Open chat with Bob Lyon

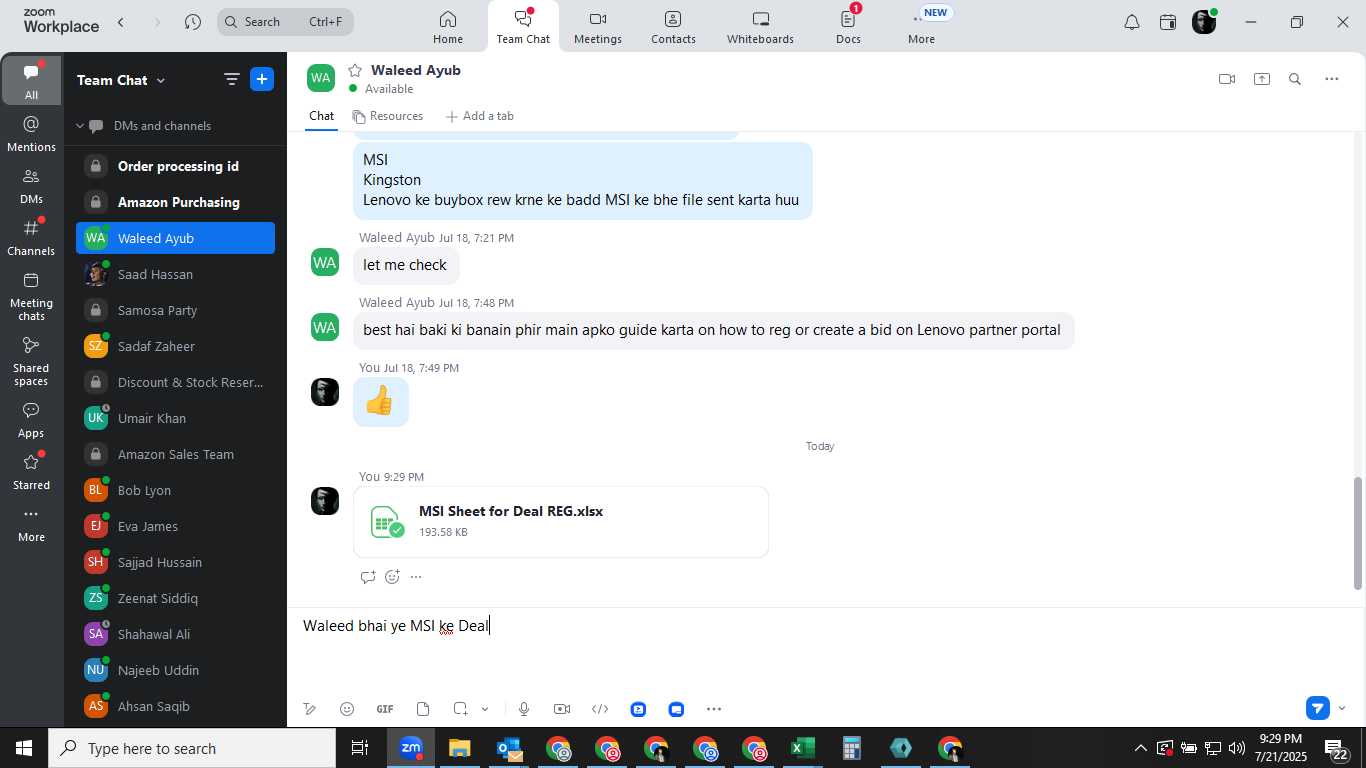[175, 490]
